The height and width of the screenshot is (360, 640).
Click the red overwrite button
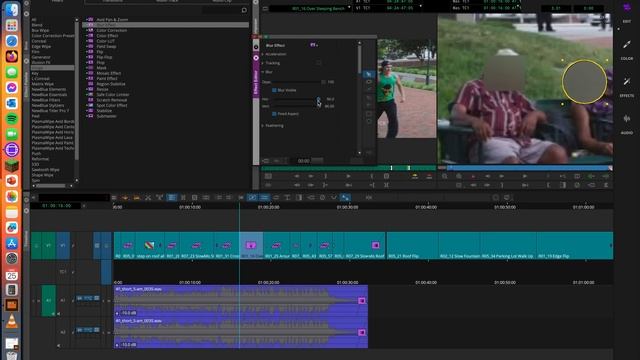tap(429, 176)
